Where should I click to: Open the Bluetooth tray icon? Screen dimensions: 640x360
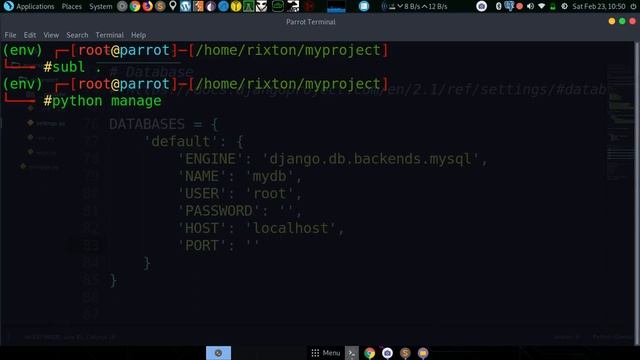click(x=498, y=6)
